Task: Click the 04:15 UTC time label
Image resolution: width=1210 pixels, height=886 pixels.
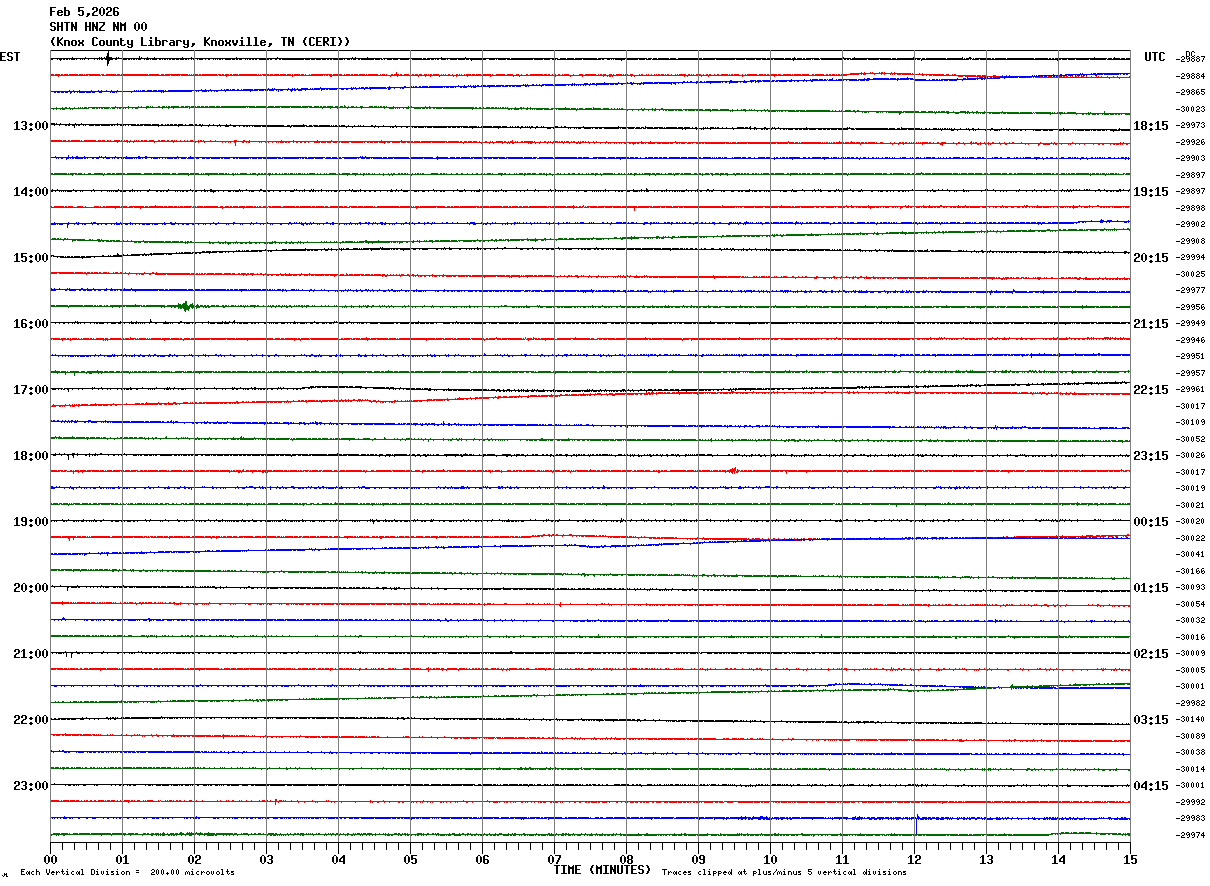Action: (1151, 786)
